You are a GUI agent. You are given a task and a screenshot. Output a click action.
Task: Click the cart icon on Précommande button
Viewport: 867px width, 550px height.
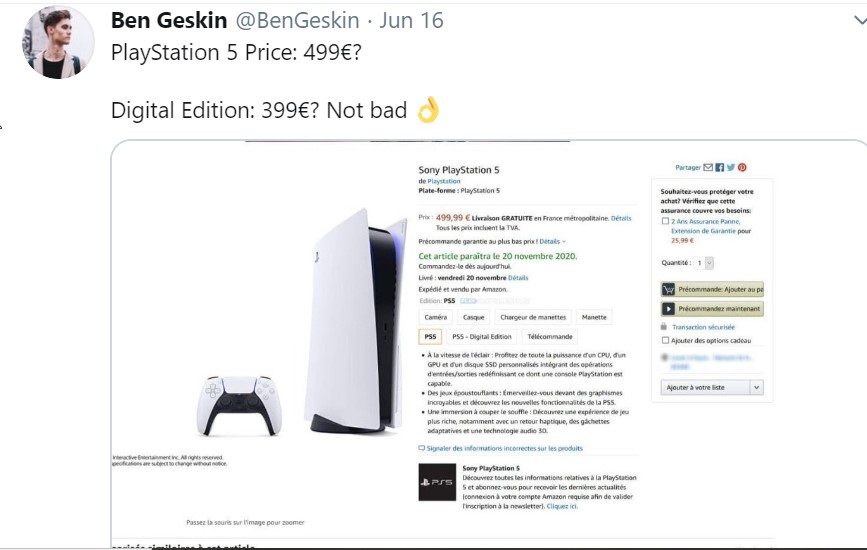tap(668, 289)
